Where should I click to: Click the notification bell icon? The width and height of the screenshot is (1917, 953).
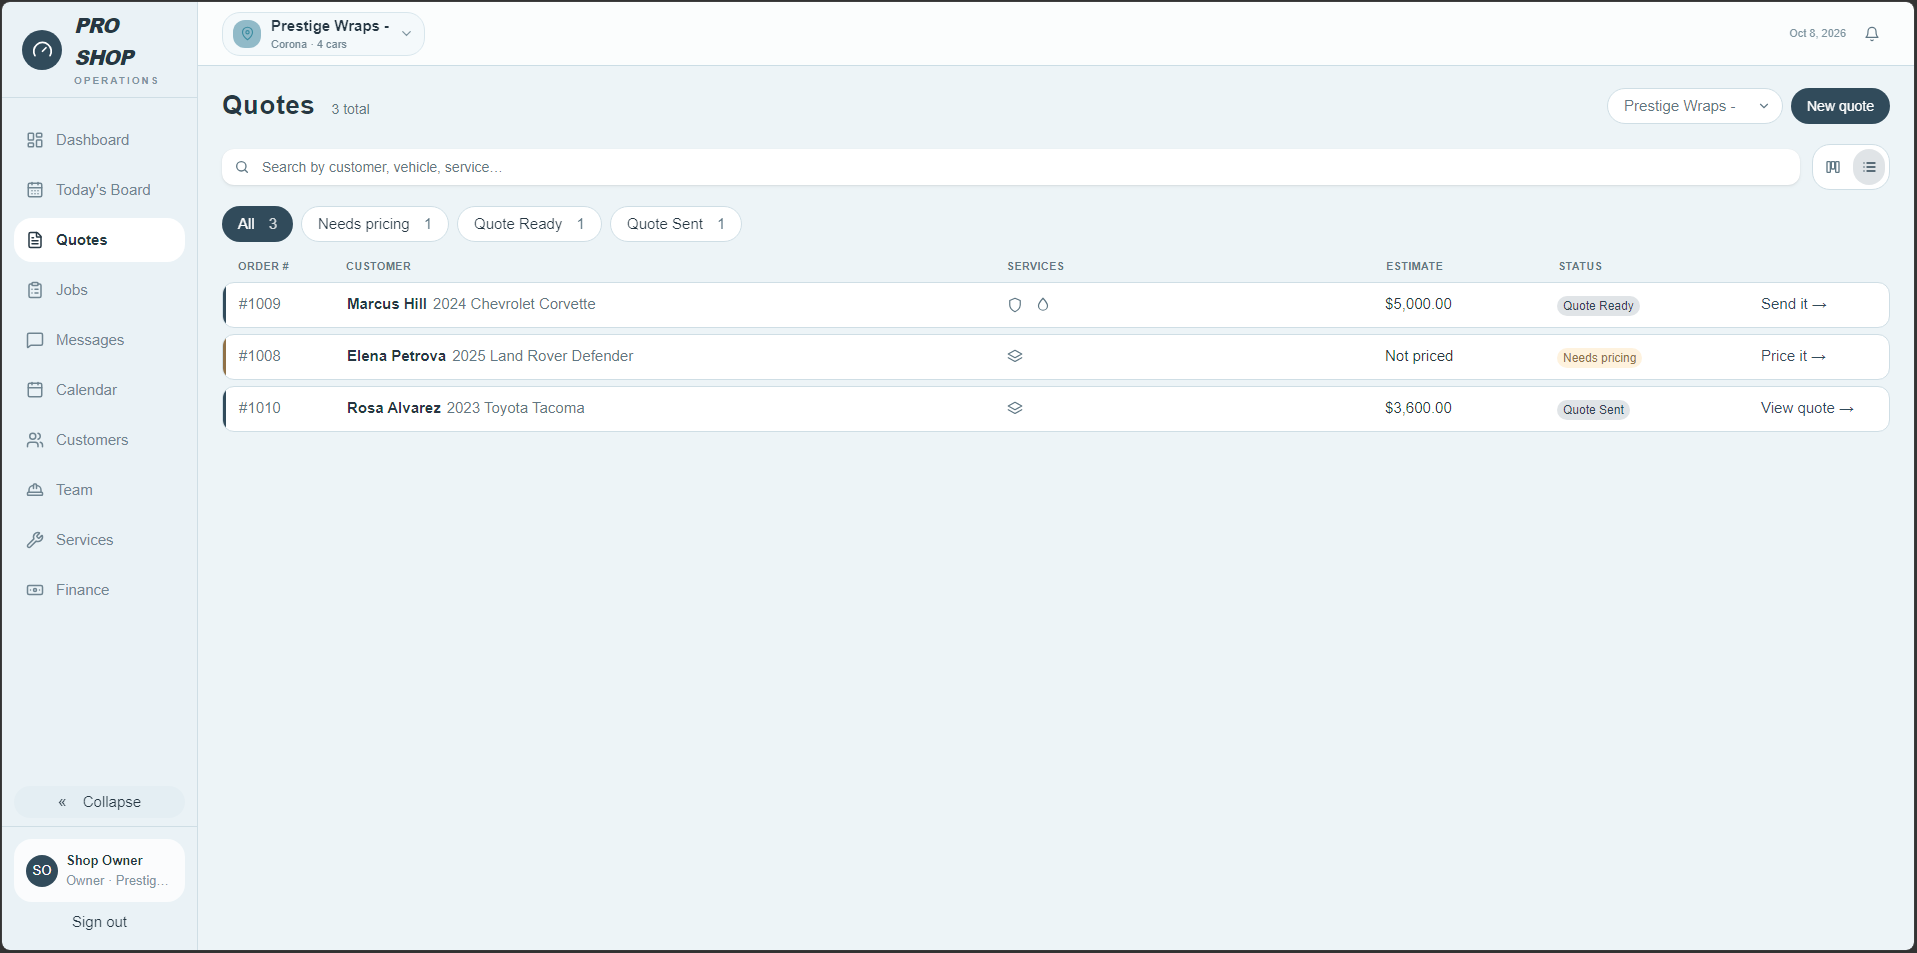tap(1872, 34)
